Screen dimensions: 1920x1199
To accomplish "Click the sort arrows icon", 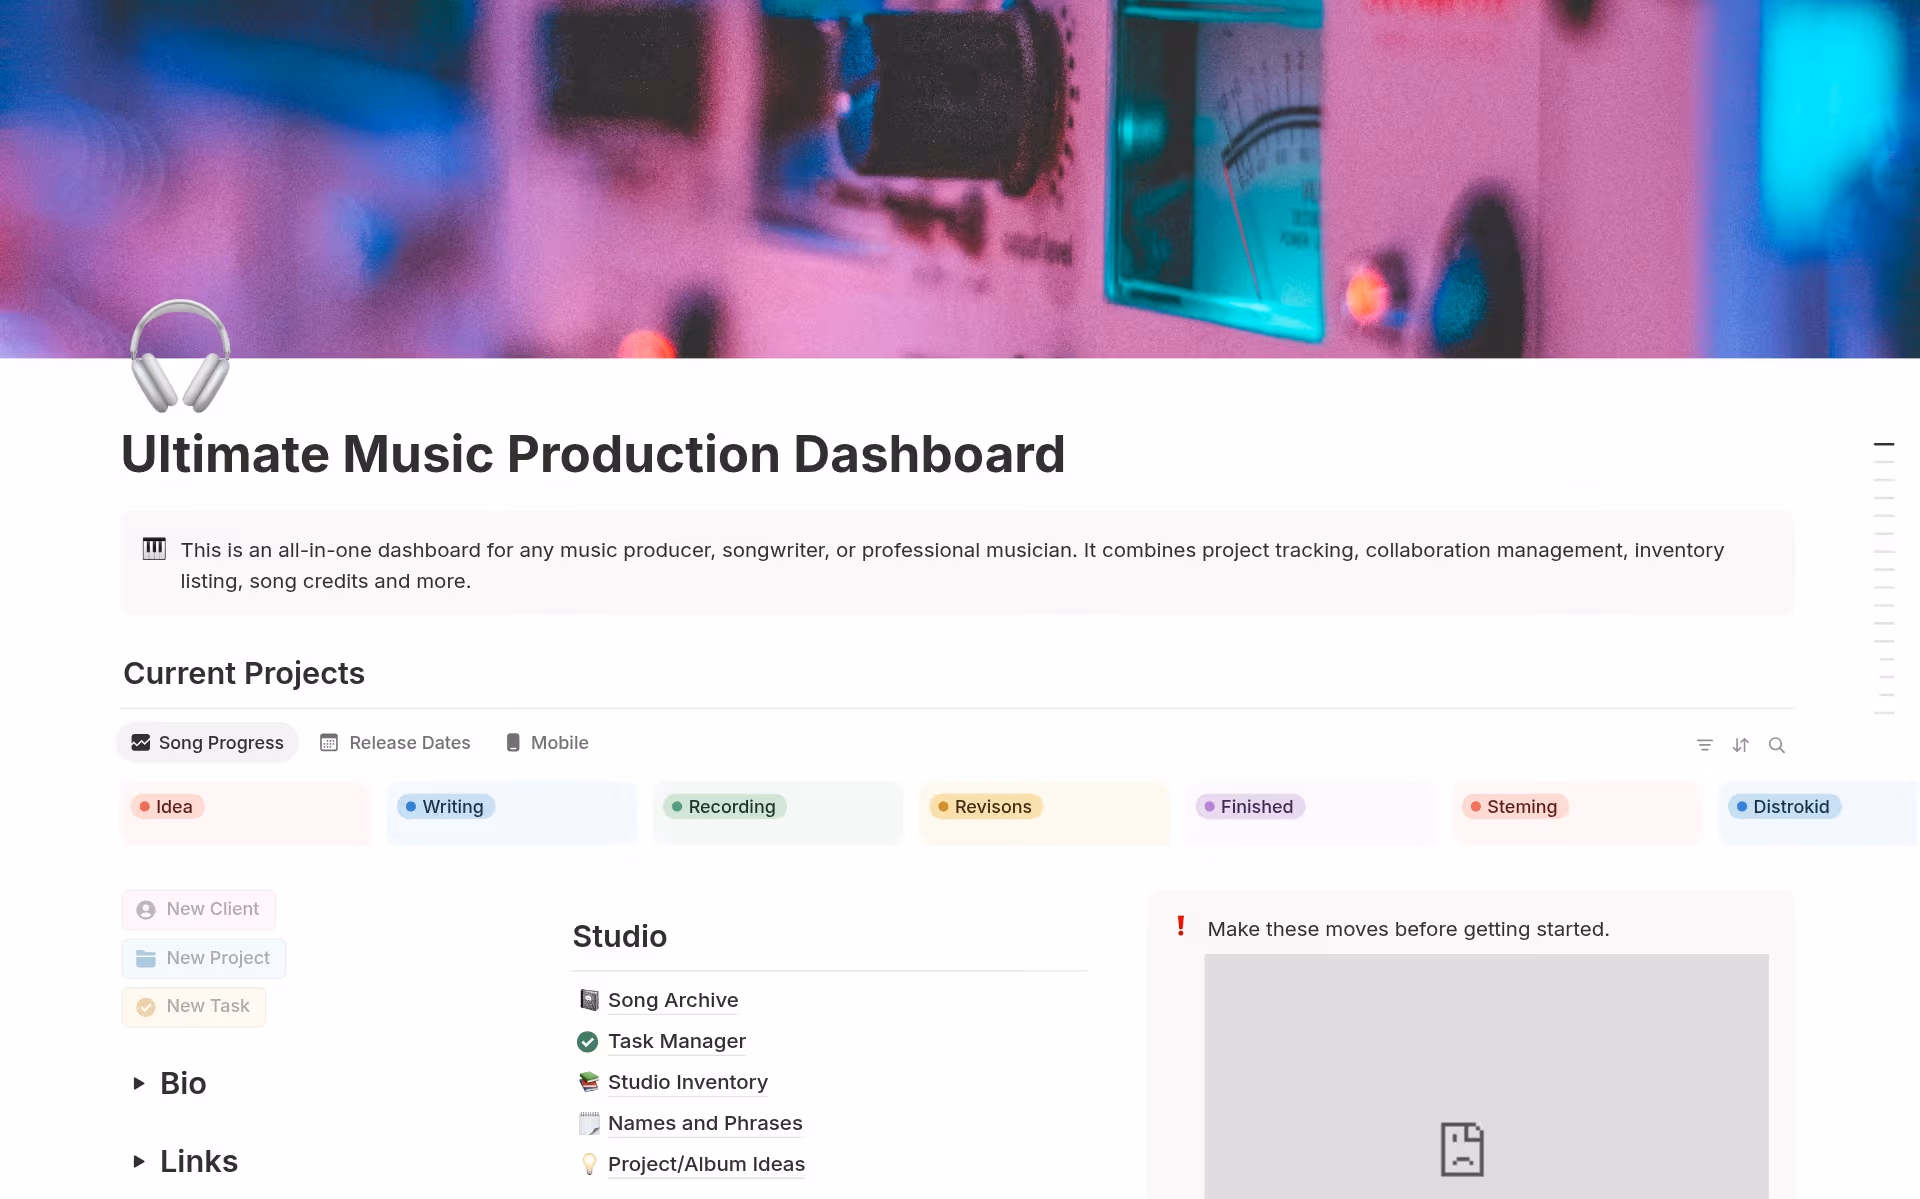I will (x=1740, y=745).
